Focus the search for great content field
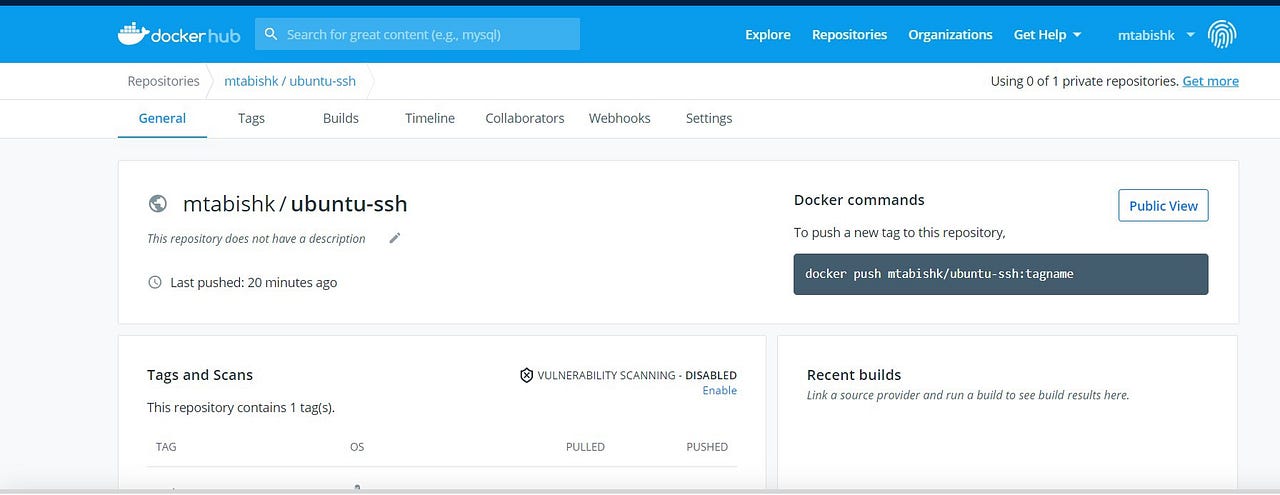This screenshot has height=495, width=1280. click(417, 34)
